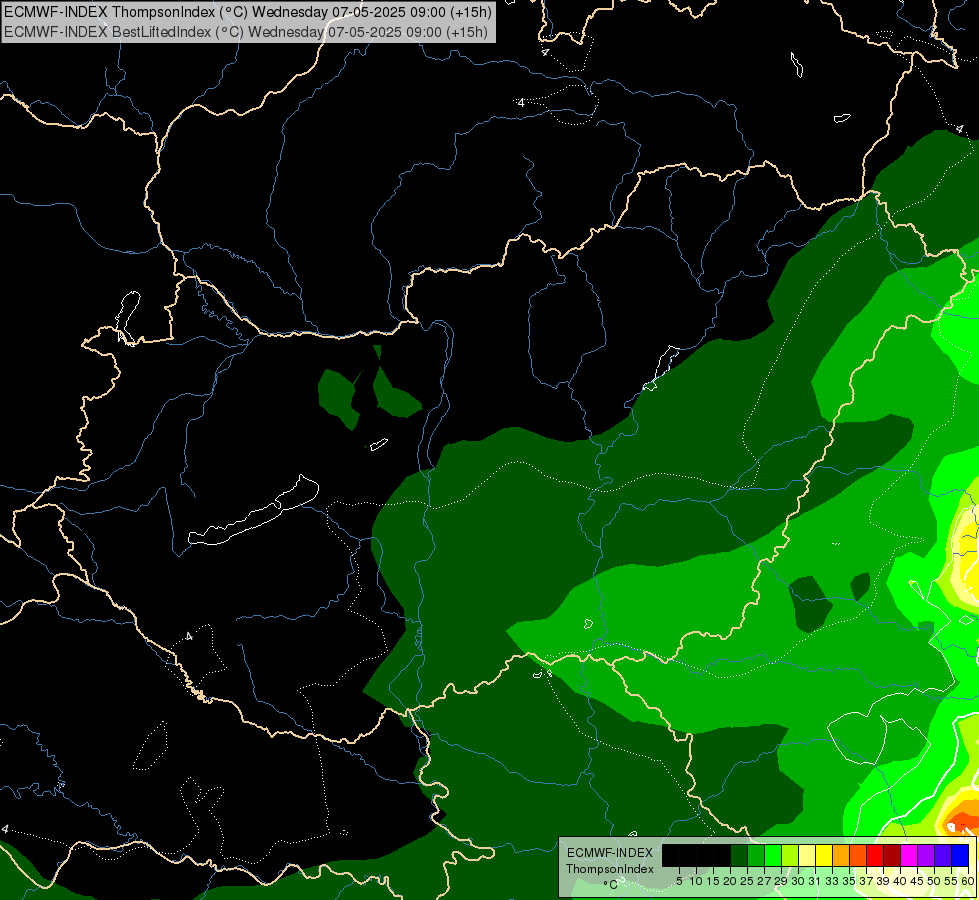This screenshot has height=900, width=979.
Task: Select the magenta 40–45 legend swatch
Action: click(x=909, y=855)
